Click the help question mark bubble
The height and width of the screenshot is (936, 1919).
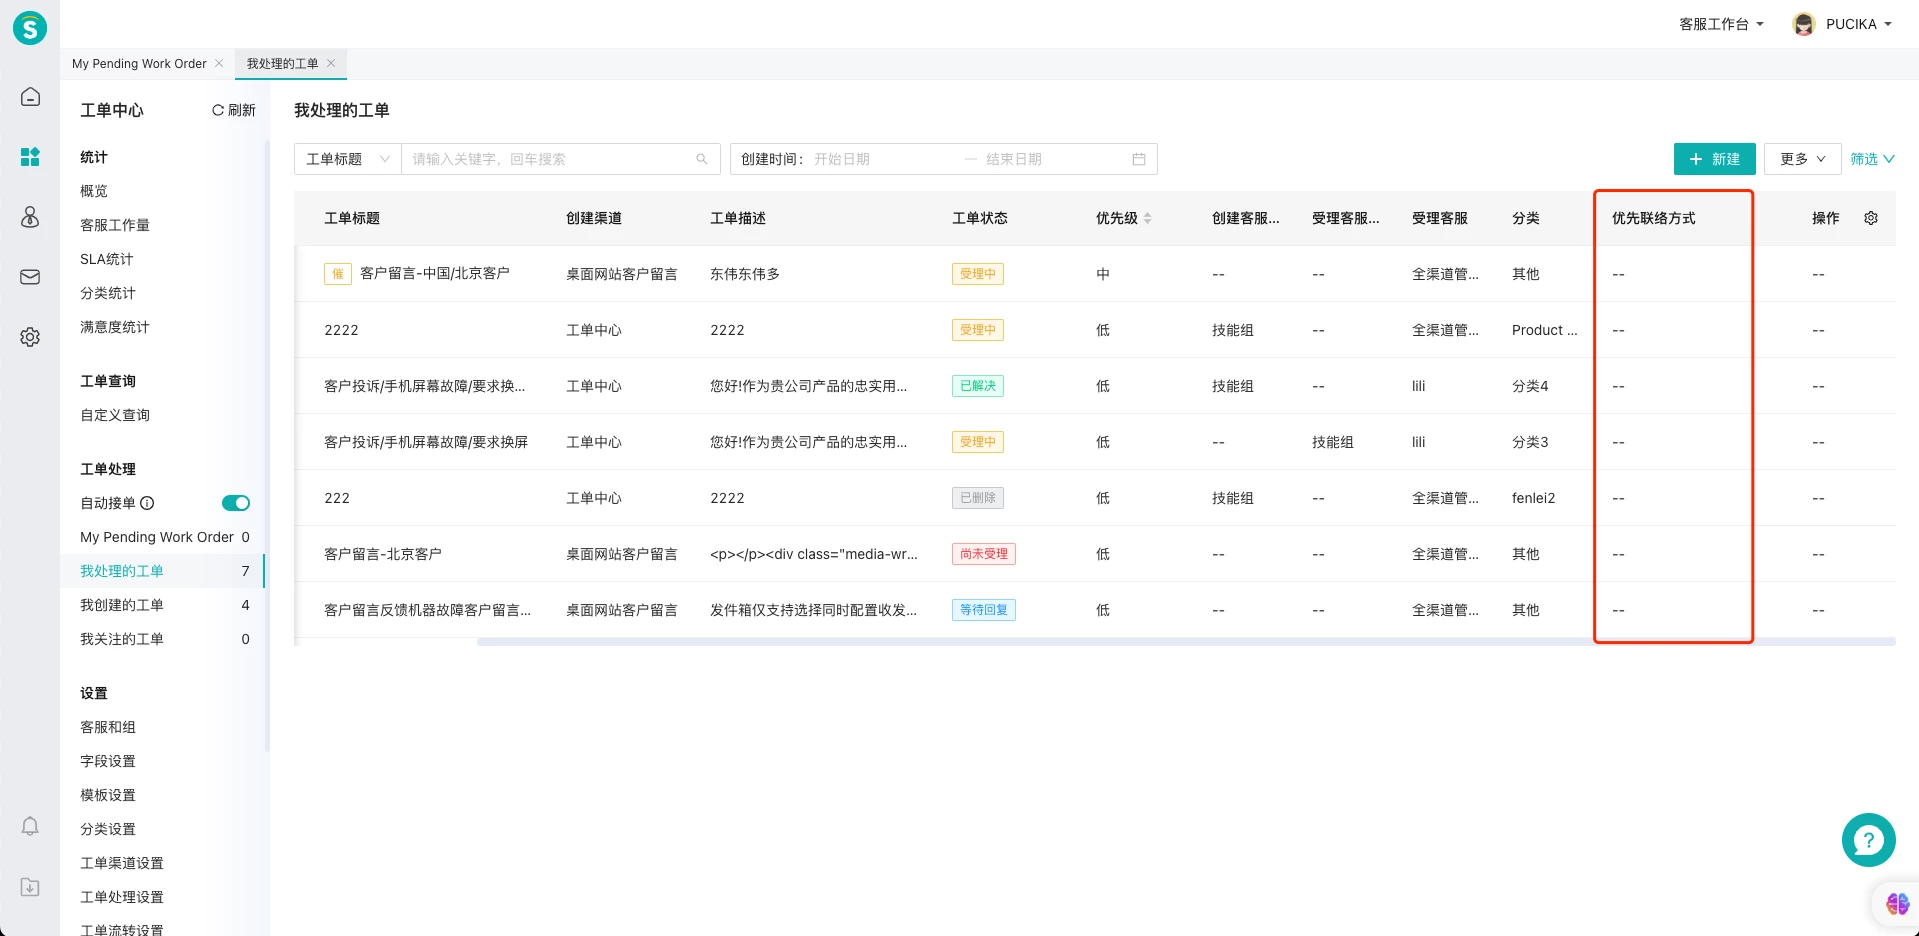pos(1868,840)
